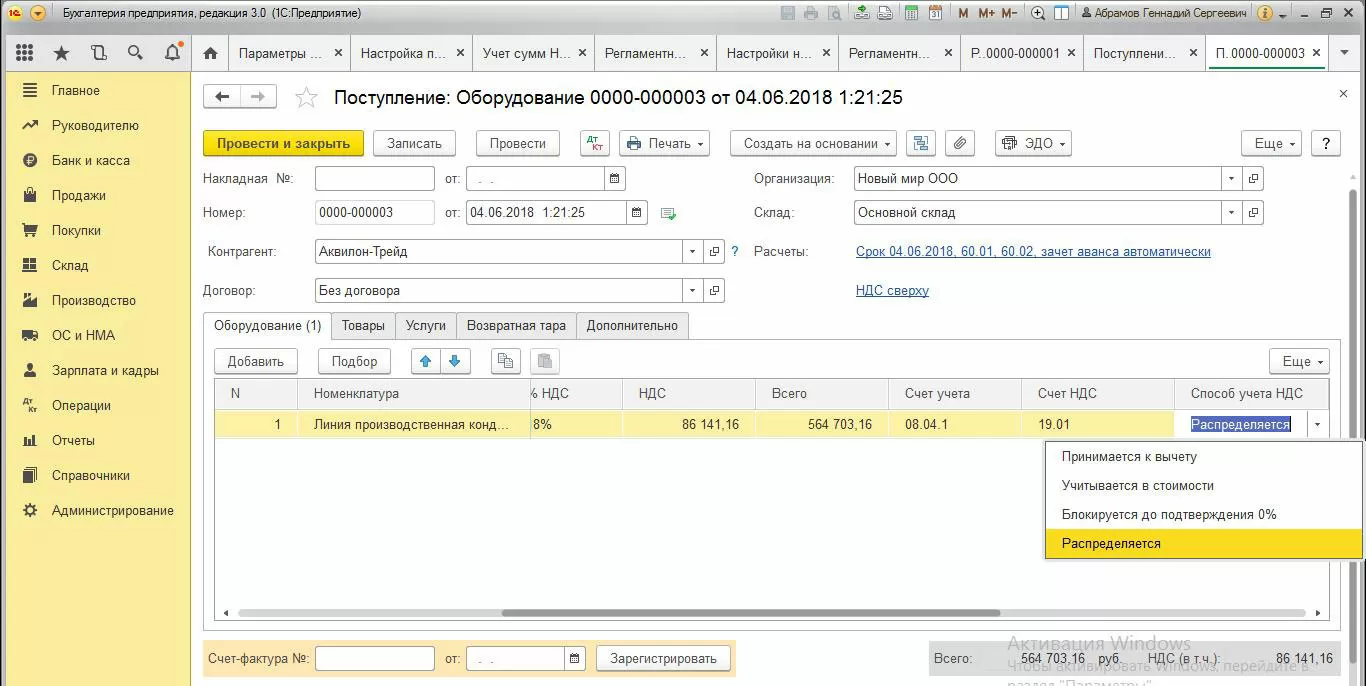Screen dimensions: 1366x686
Task: Expand the Контрагент dropdown list
Action: click(x=692, y=252)
